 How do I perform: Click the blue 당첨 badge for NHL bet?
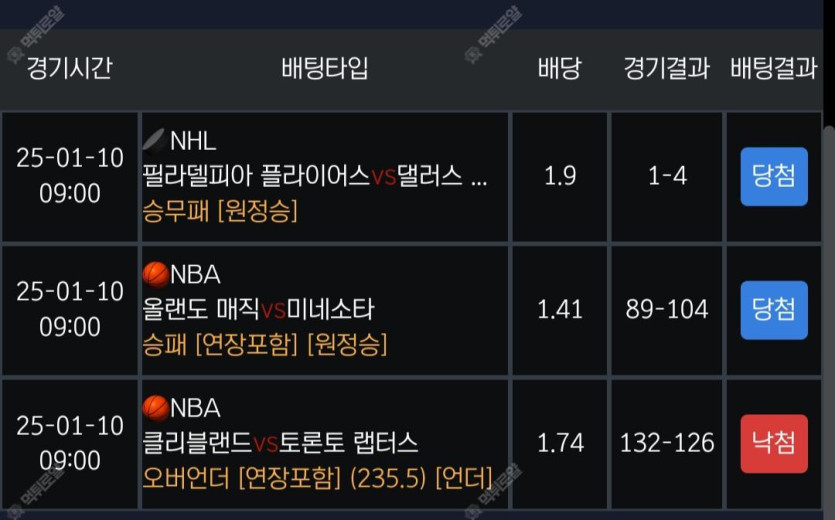pyautogui.click(x=774, y=176)
